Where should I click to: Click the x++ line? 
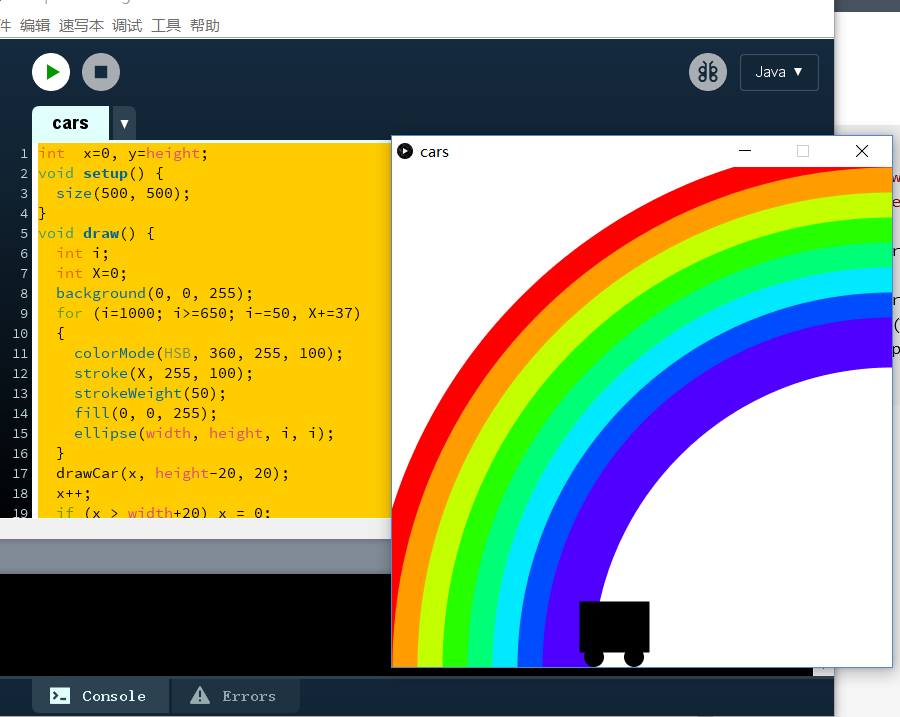point(73,494)
